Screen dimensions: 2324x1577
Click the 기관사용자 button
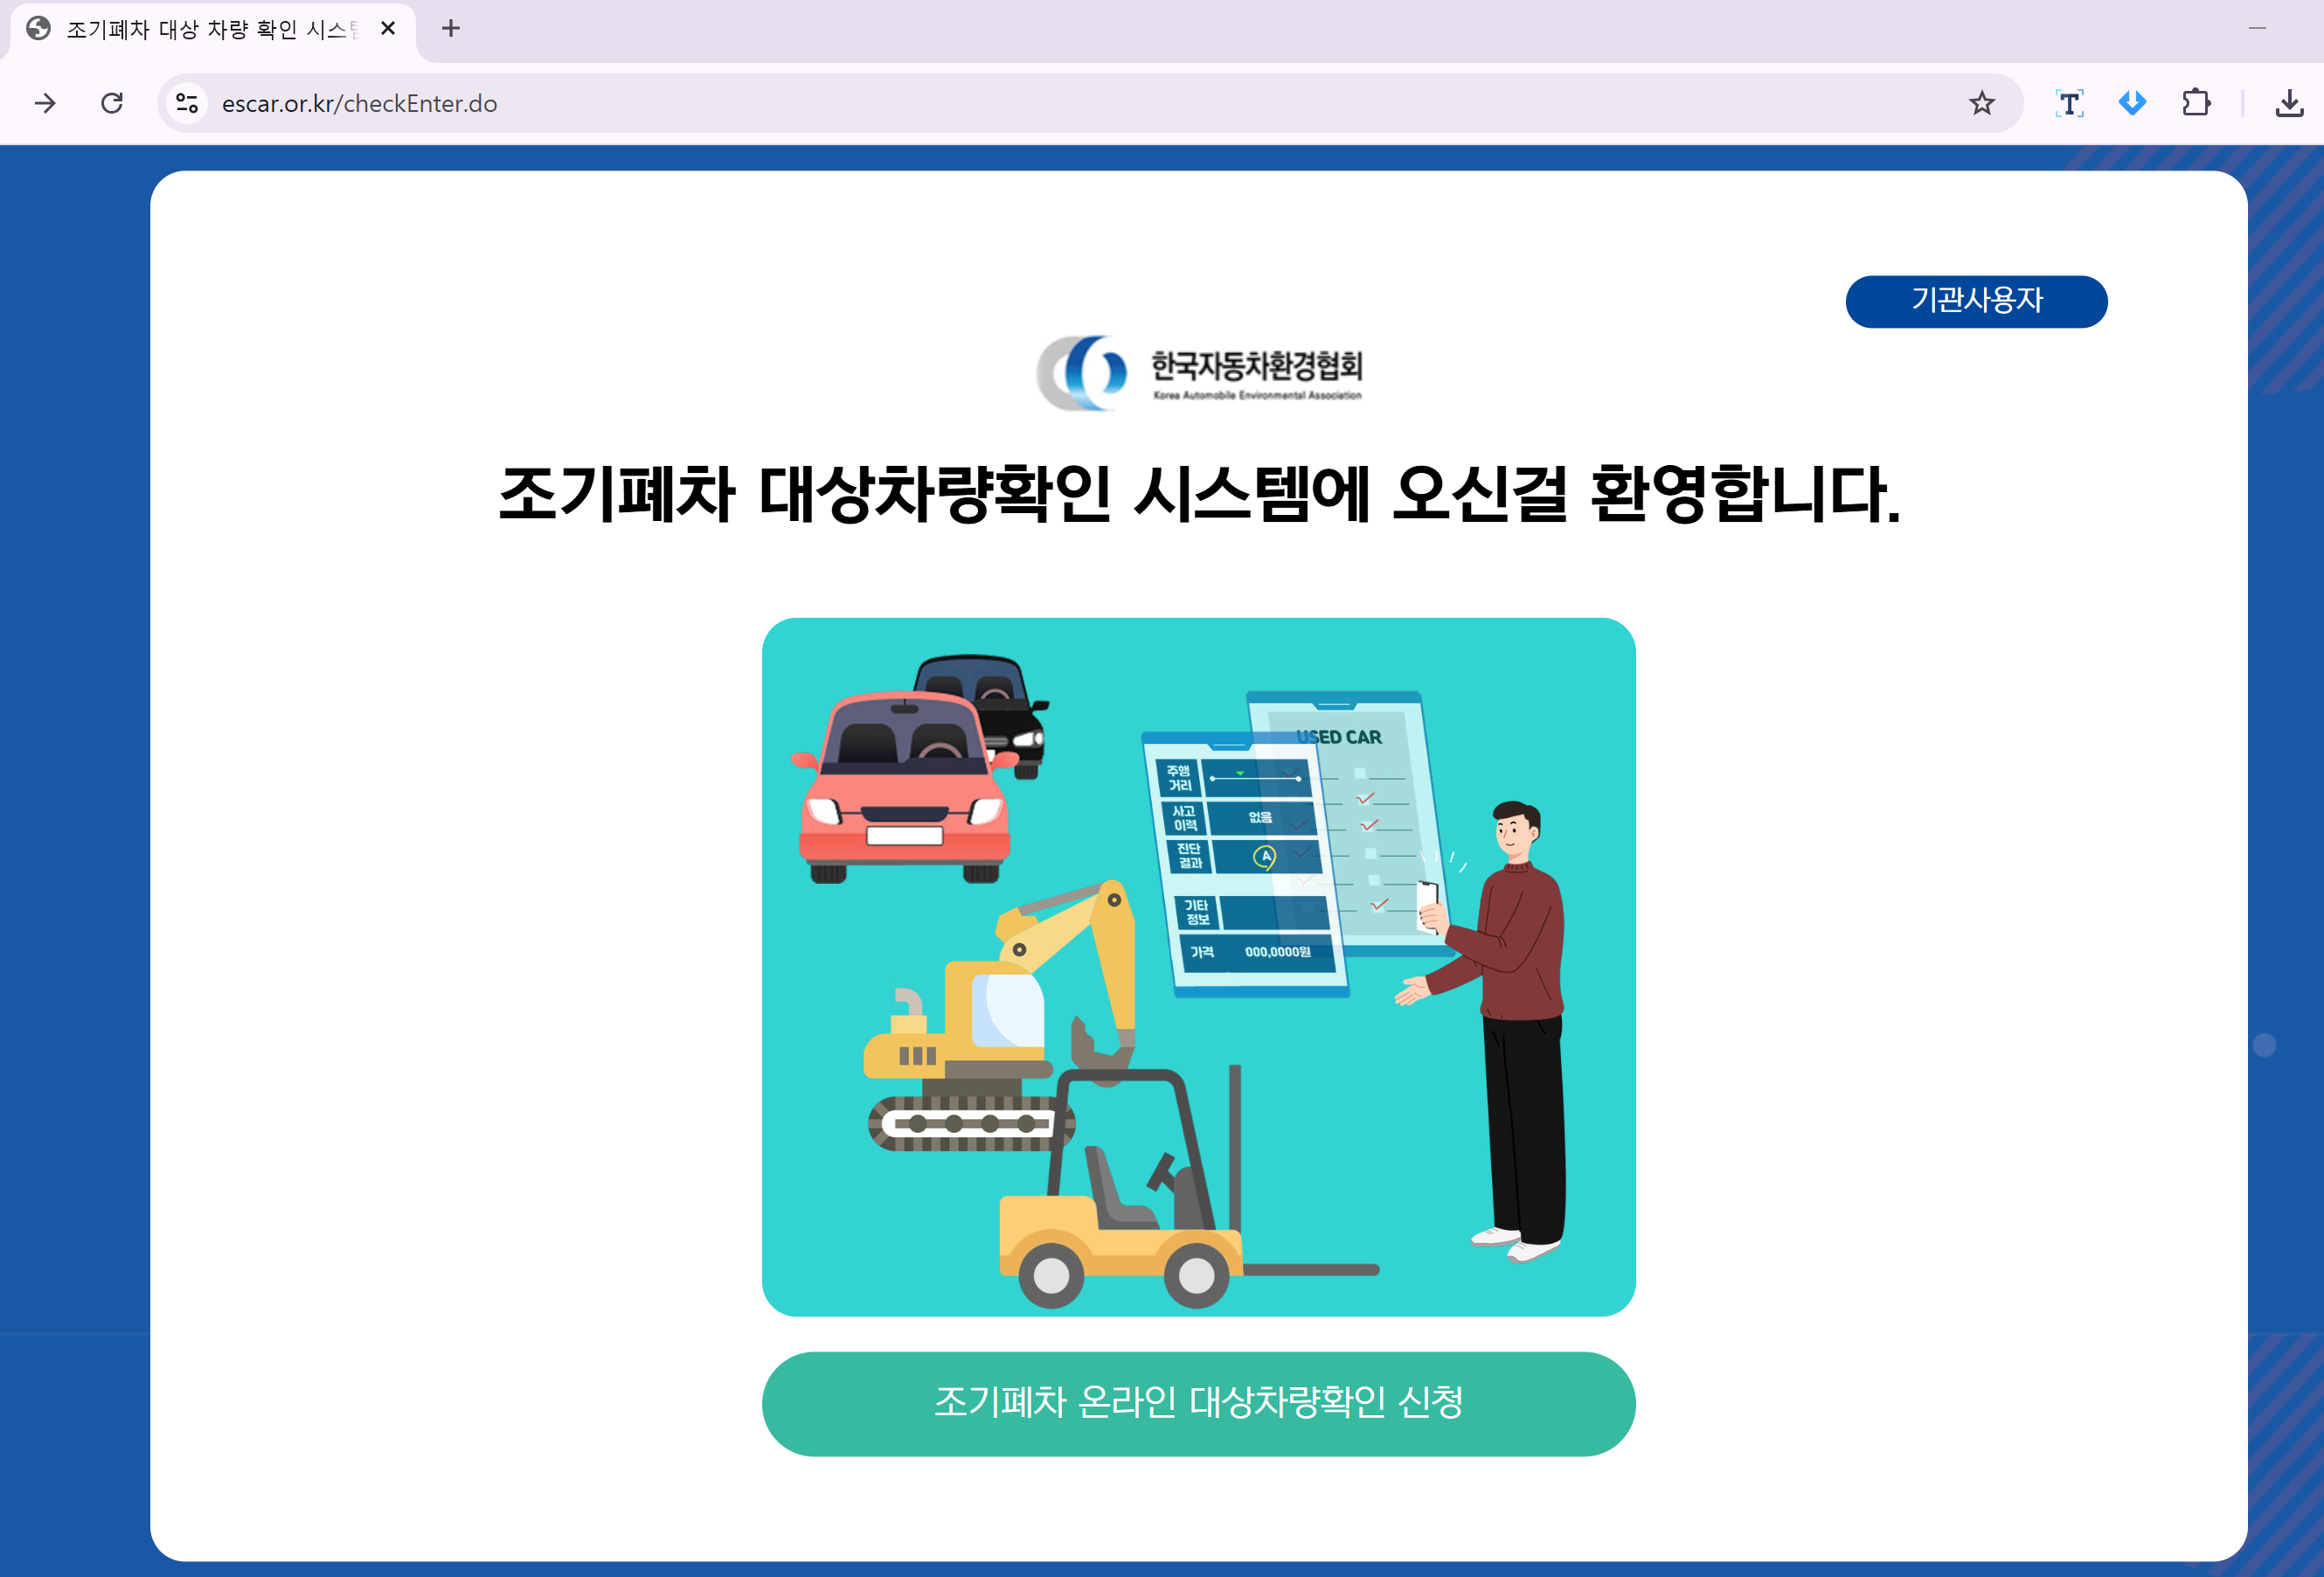1975,301
